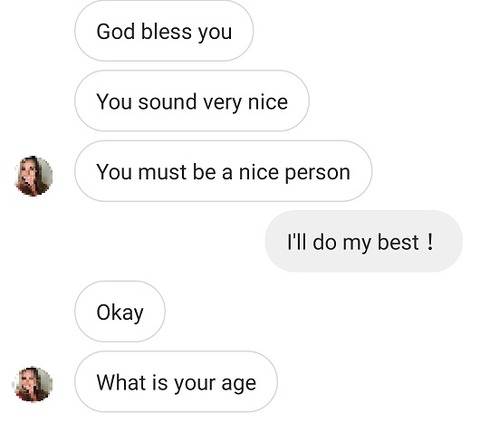Click the word "bless" in the top bubble
This screenshot has width=480, height=433.
tap(166, 32)
